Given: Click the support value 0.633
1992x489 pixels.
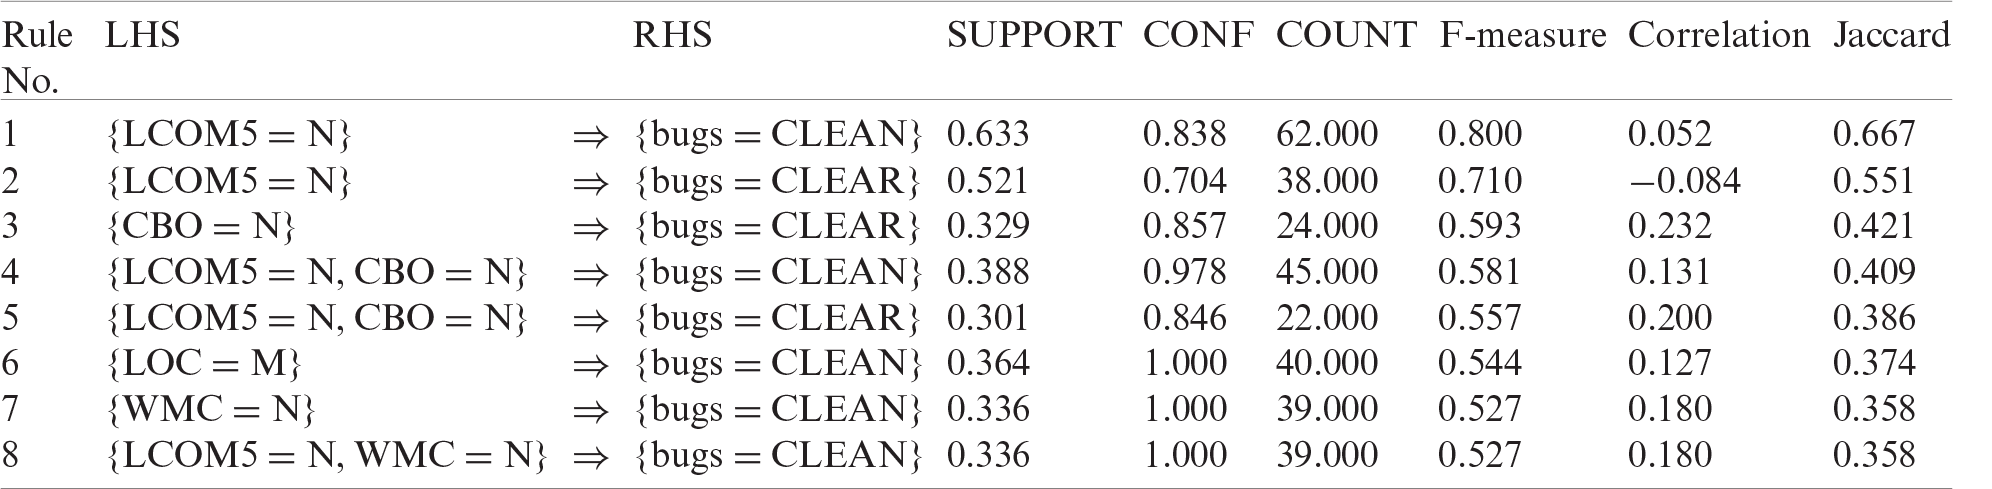Looking at the screenshot, I should pos(988,134).
